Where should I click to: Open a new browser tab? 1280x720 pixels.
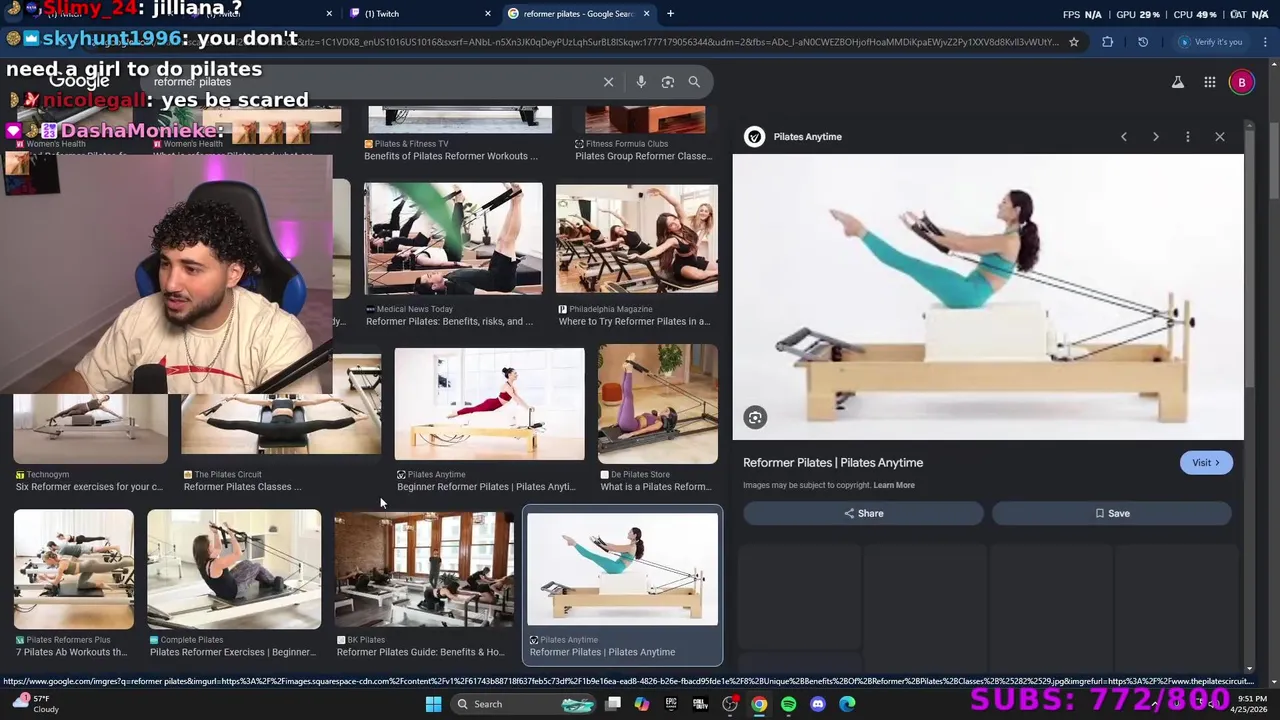pyautogui.click(x=670, y=14)
